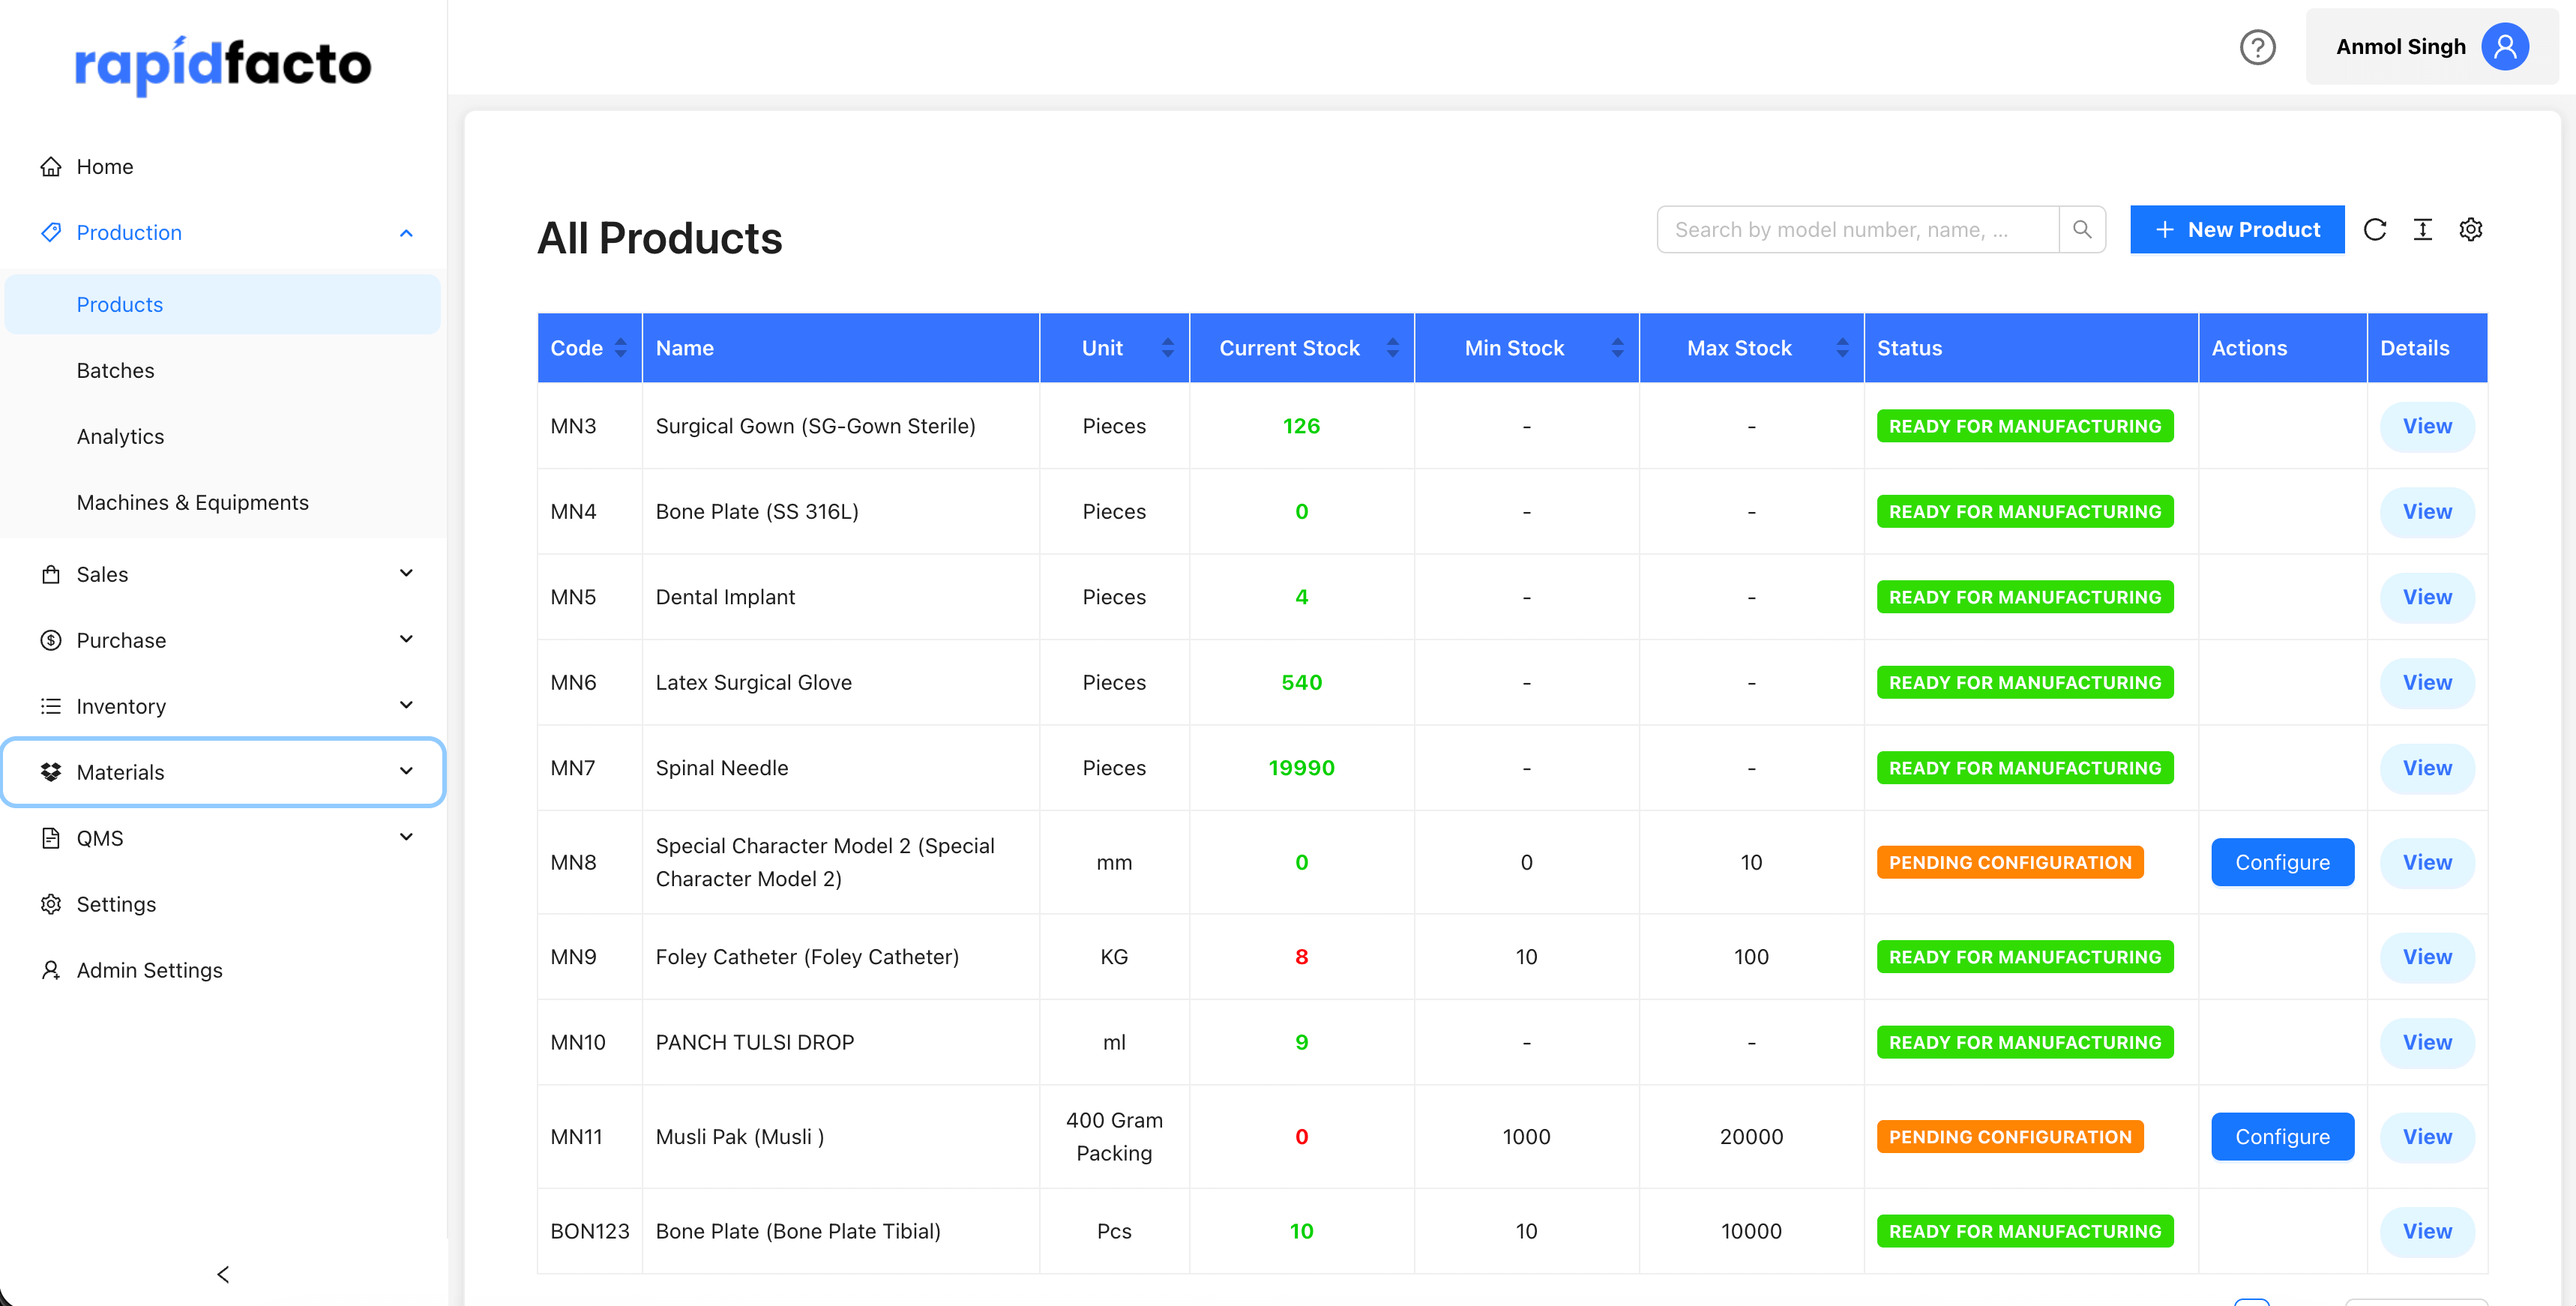Click the Production tag icon
2576x1306 pixels.
[51, 232]
